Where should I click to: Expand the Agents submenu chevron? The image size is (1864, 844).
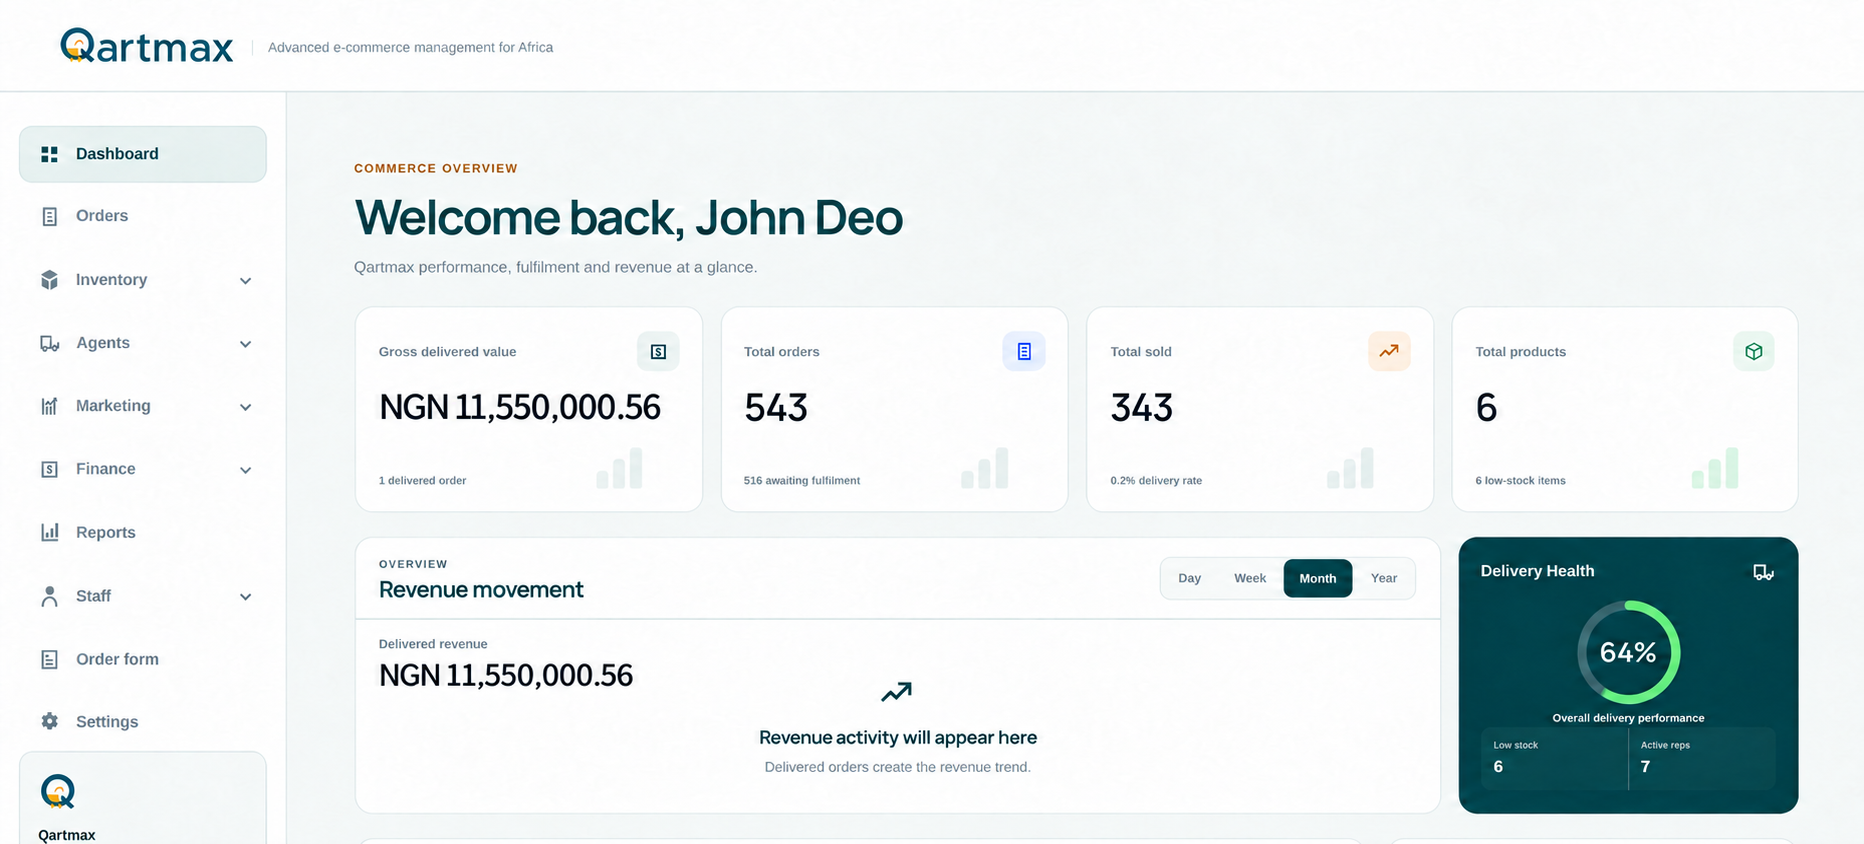(x=245, y=344)
